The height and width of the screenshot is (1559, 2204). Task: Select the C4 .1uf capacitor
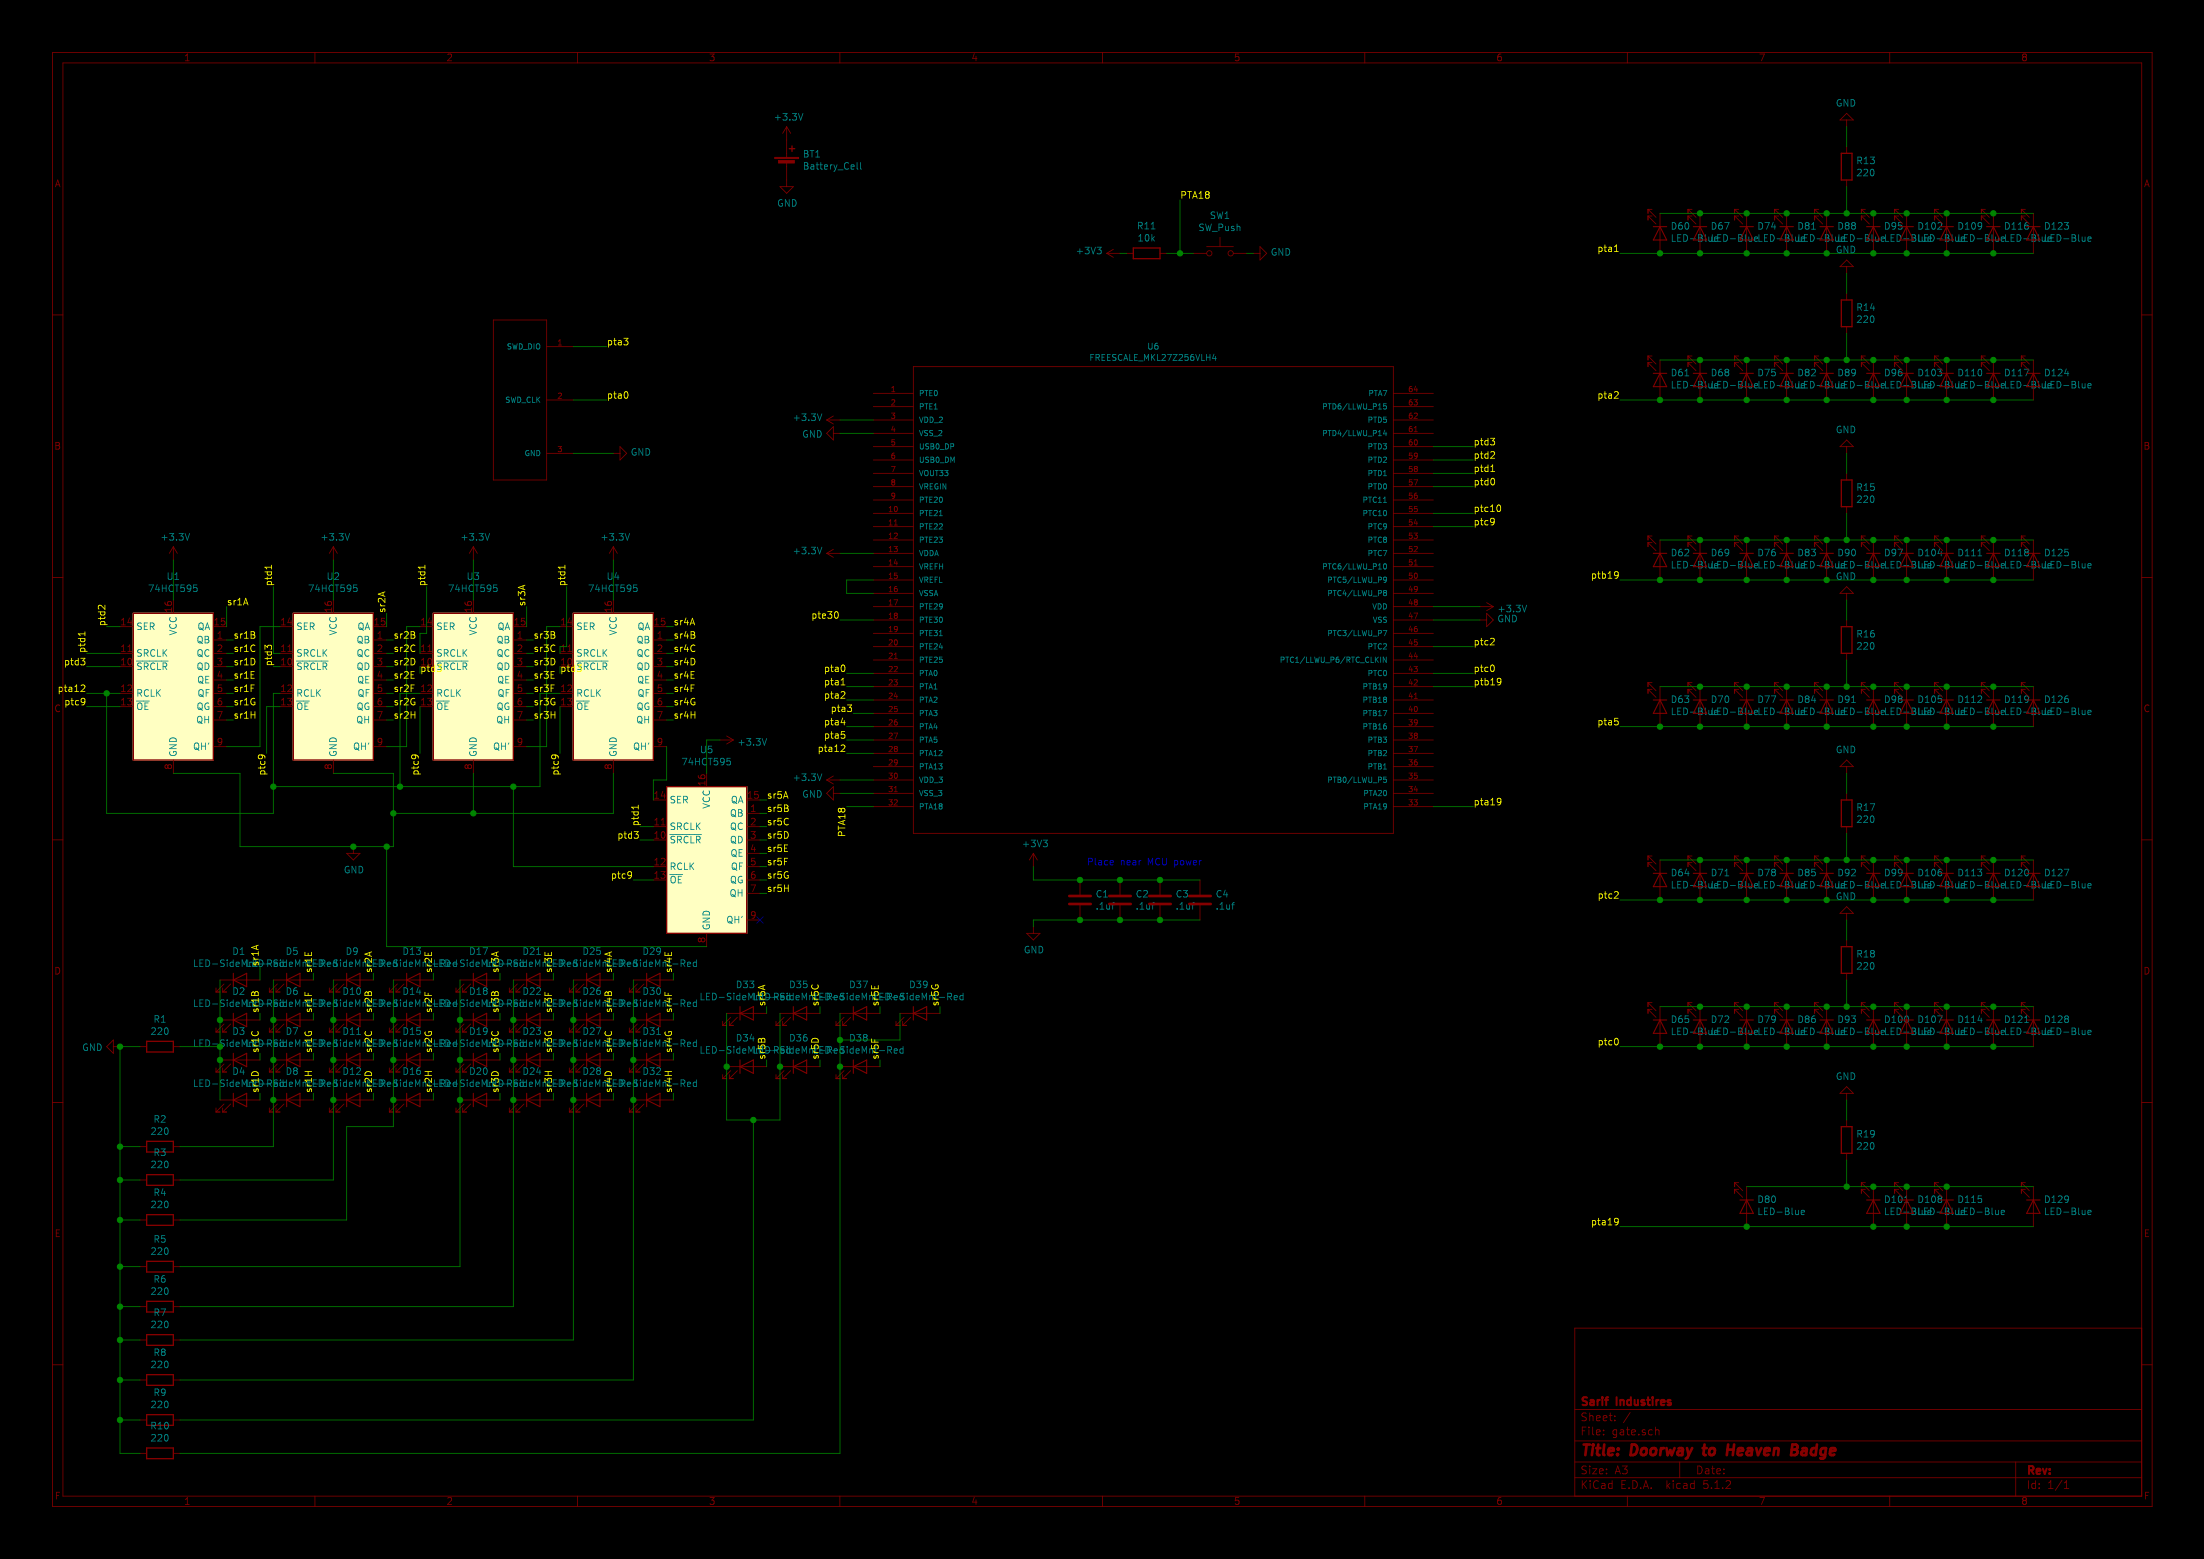pos(1200,900)
